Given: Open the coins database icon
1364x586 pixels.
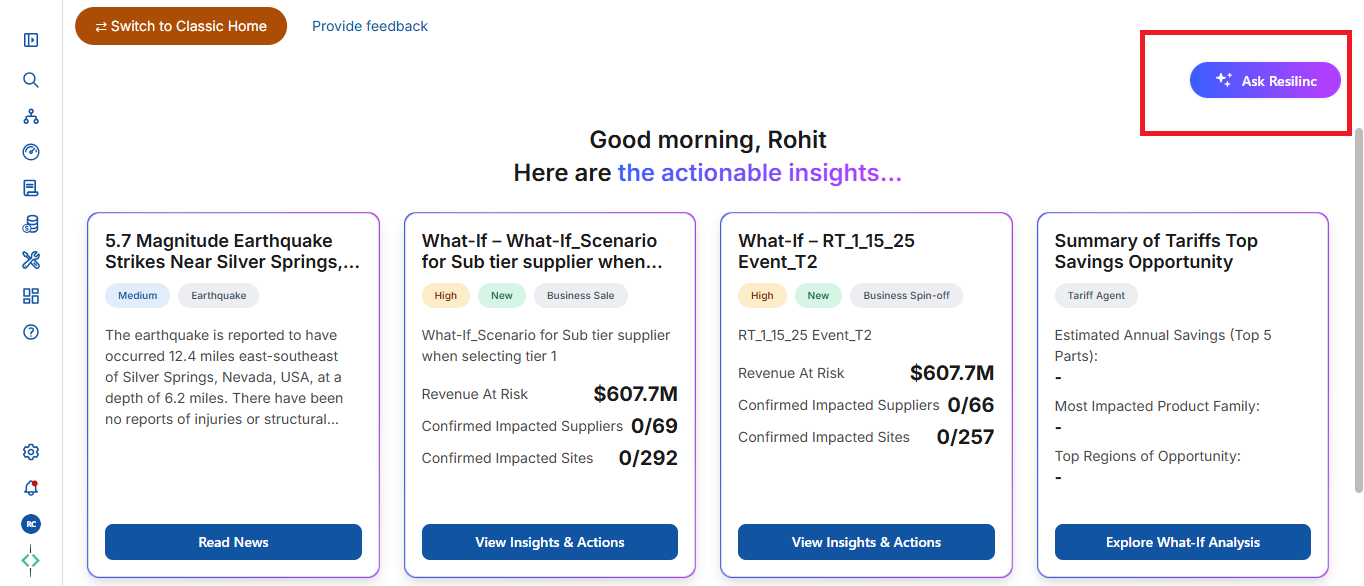Looking at the screenshot, I should pyautogui.click(x=31, y=224).
